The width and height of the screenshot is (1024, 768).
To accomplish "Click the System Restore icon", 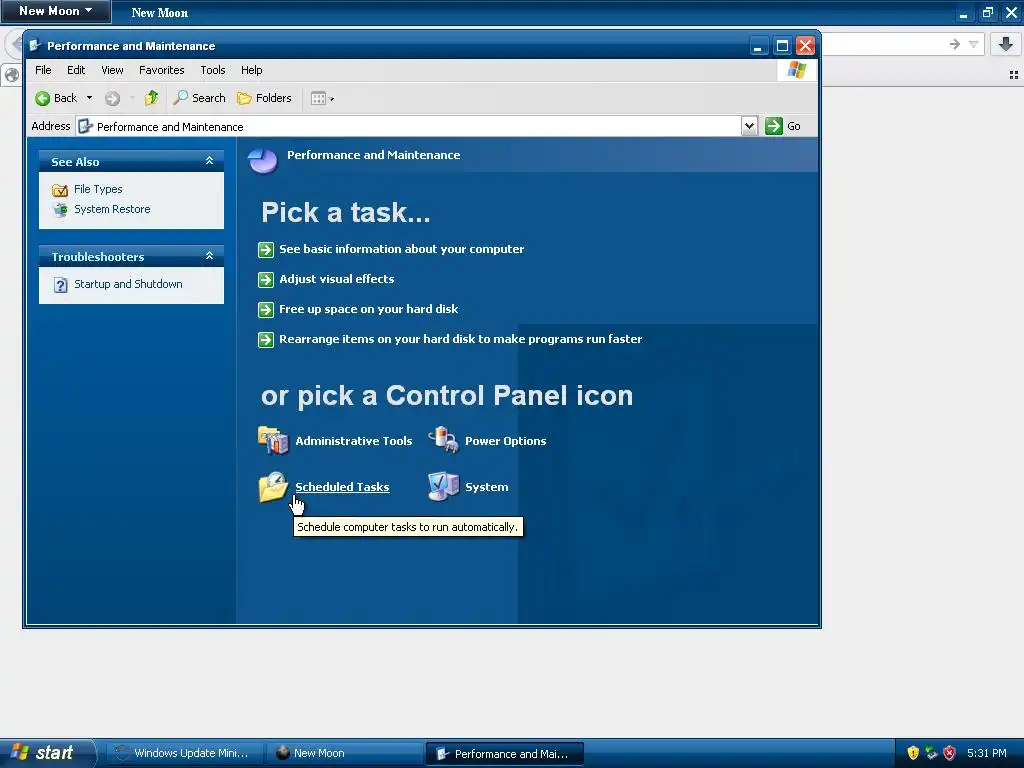I will point(60,210).
